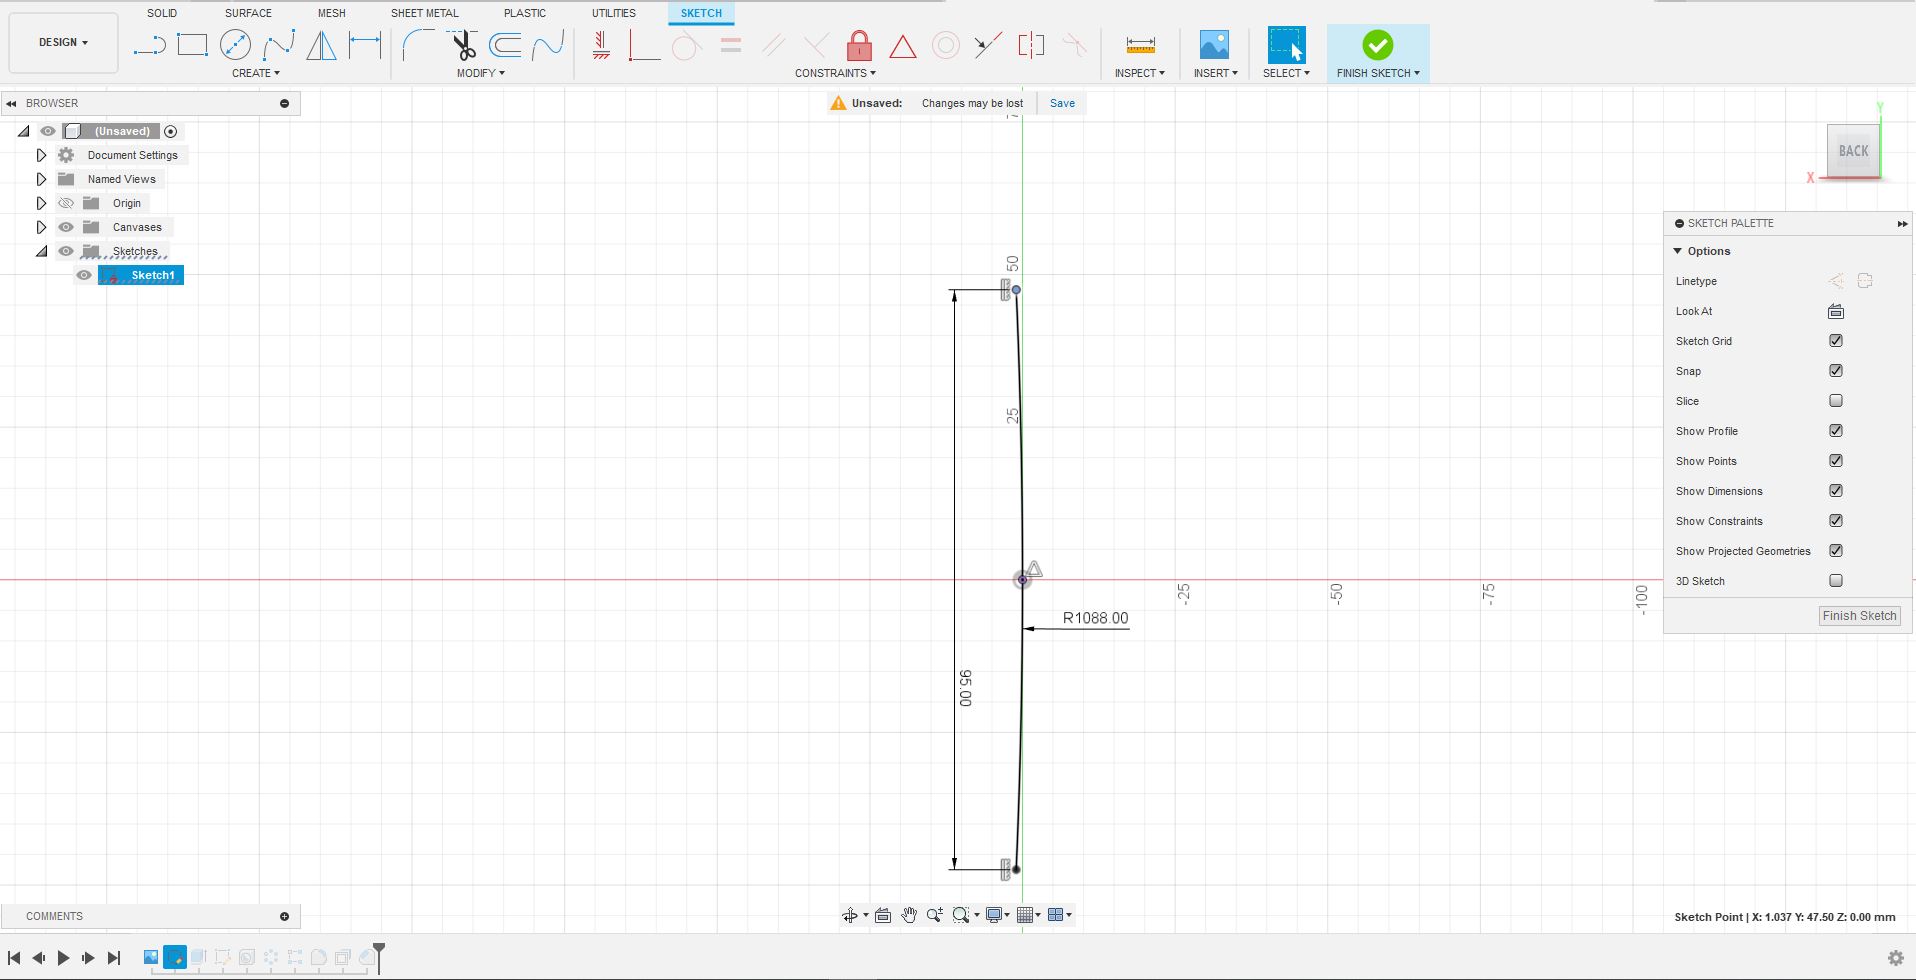Apply the Fix/UnFix lock constraint

pos(859,44)
